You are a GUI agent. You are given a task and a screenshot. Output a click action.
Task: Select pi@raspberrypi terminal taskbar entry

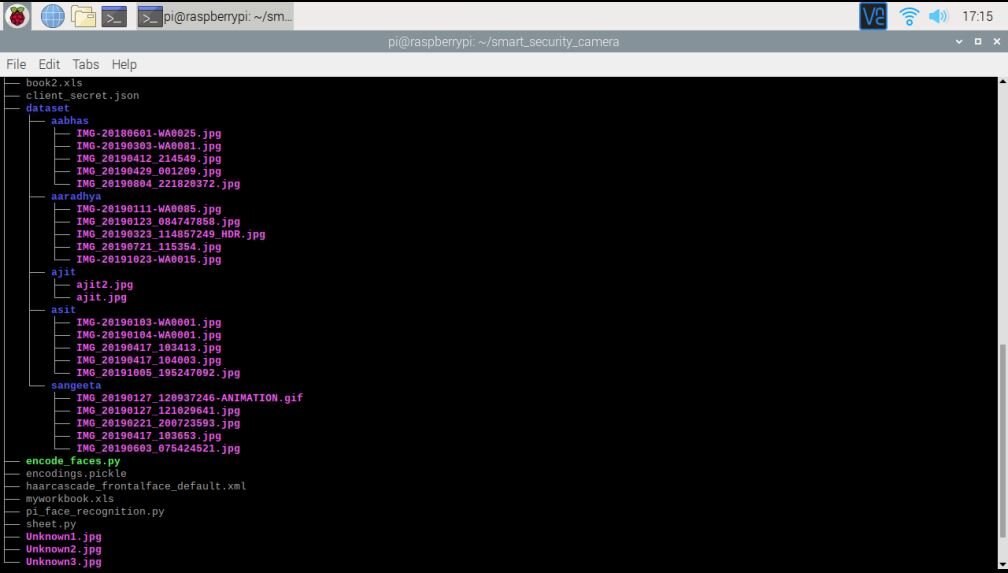click(215, 17)
